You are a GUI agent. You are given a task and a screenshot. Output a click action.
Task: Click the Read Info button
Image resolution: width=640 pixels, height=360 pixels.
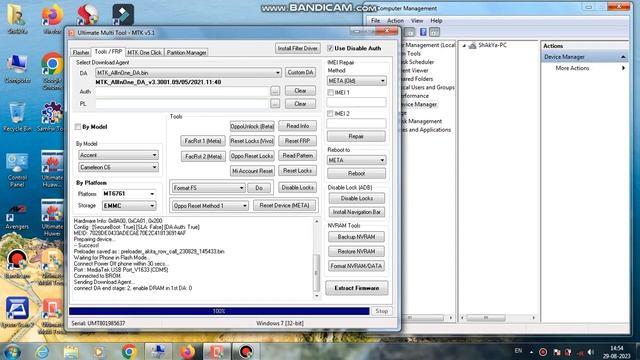298,126
